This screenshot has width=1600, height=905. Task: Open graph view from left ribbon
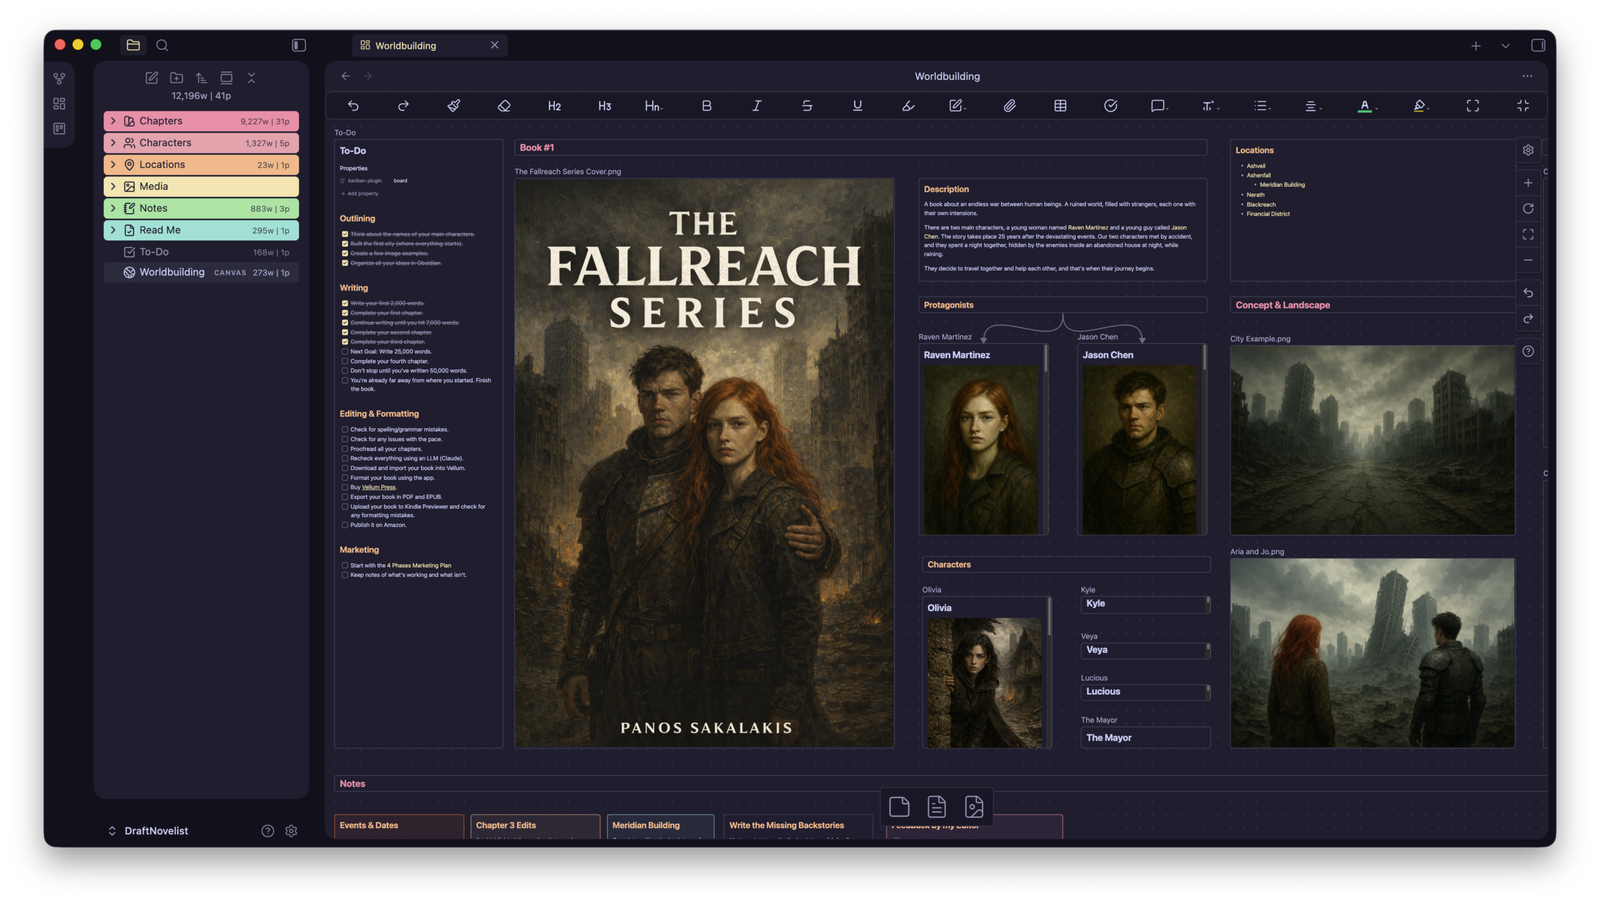(x=59, y=78)
